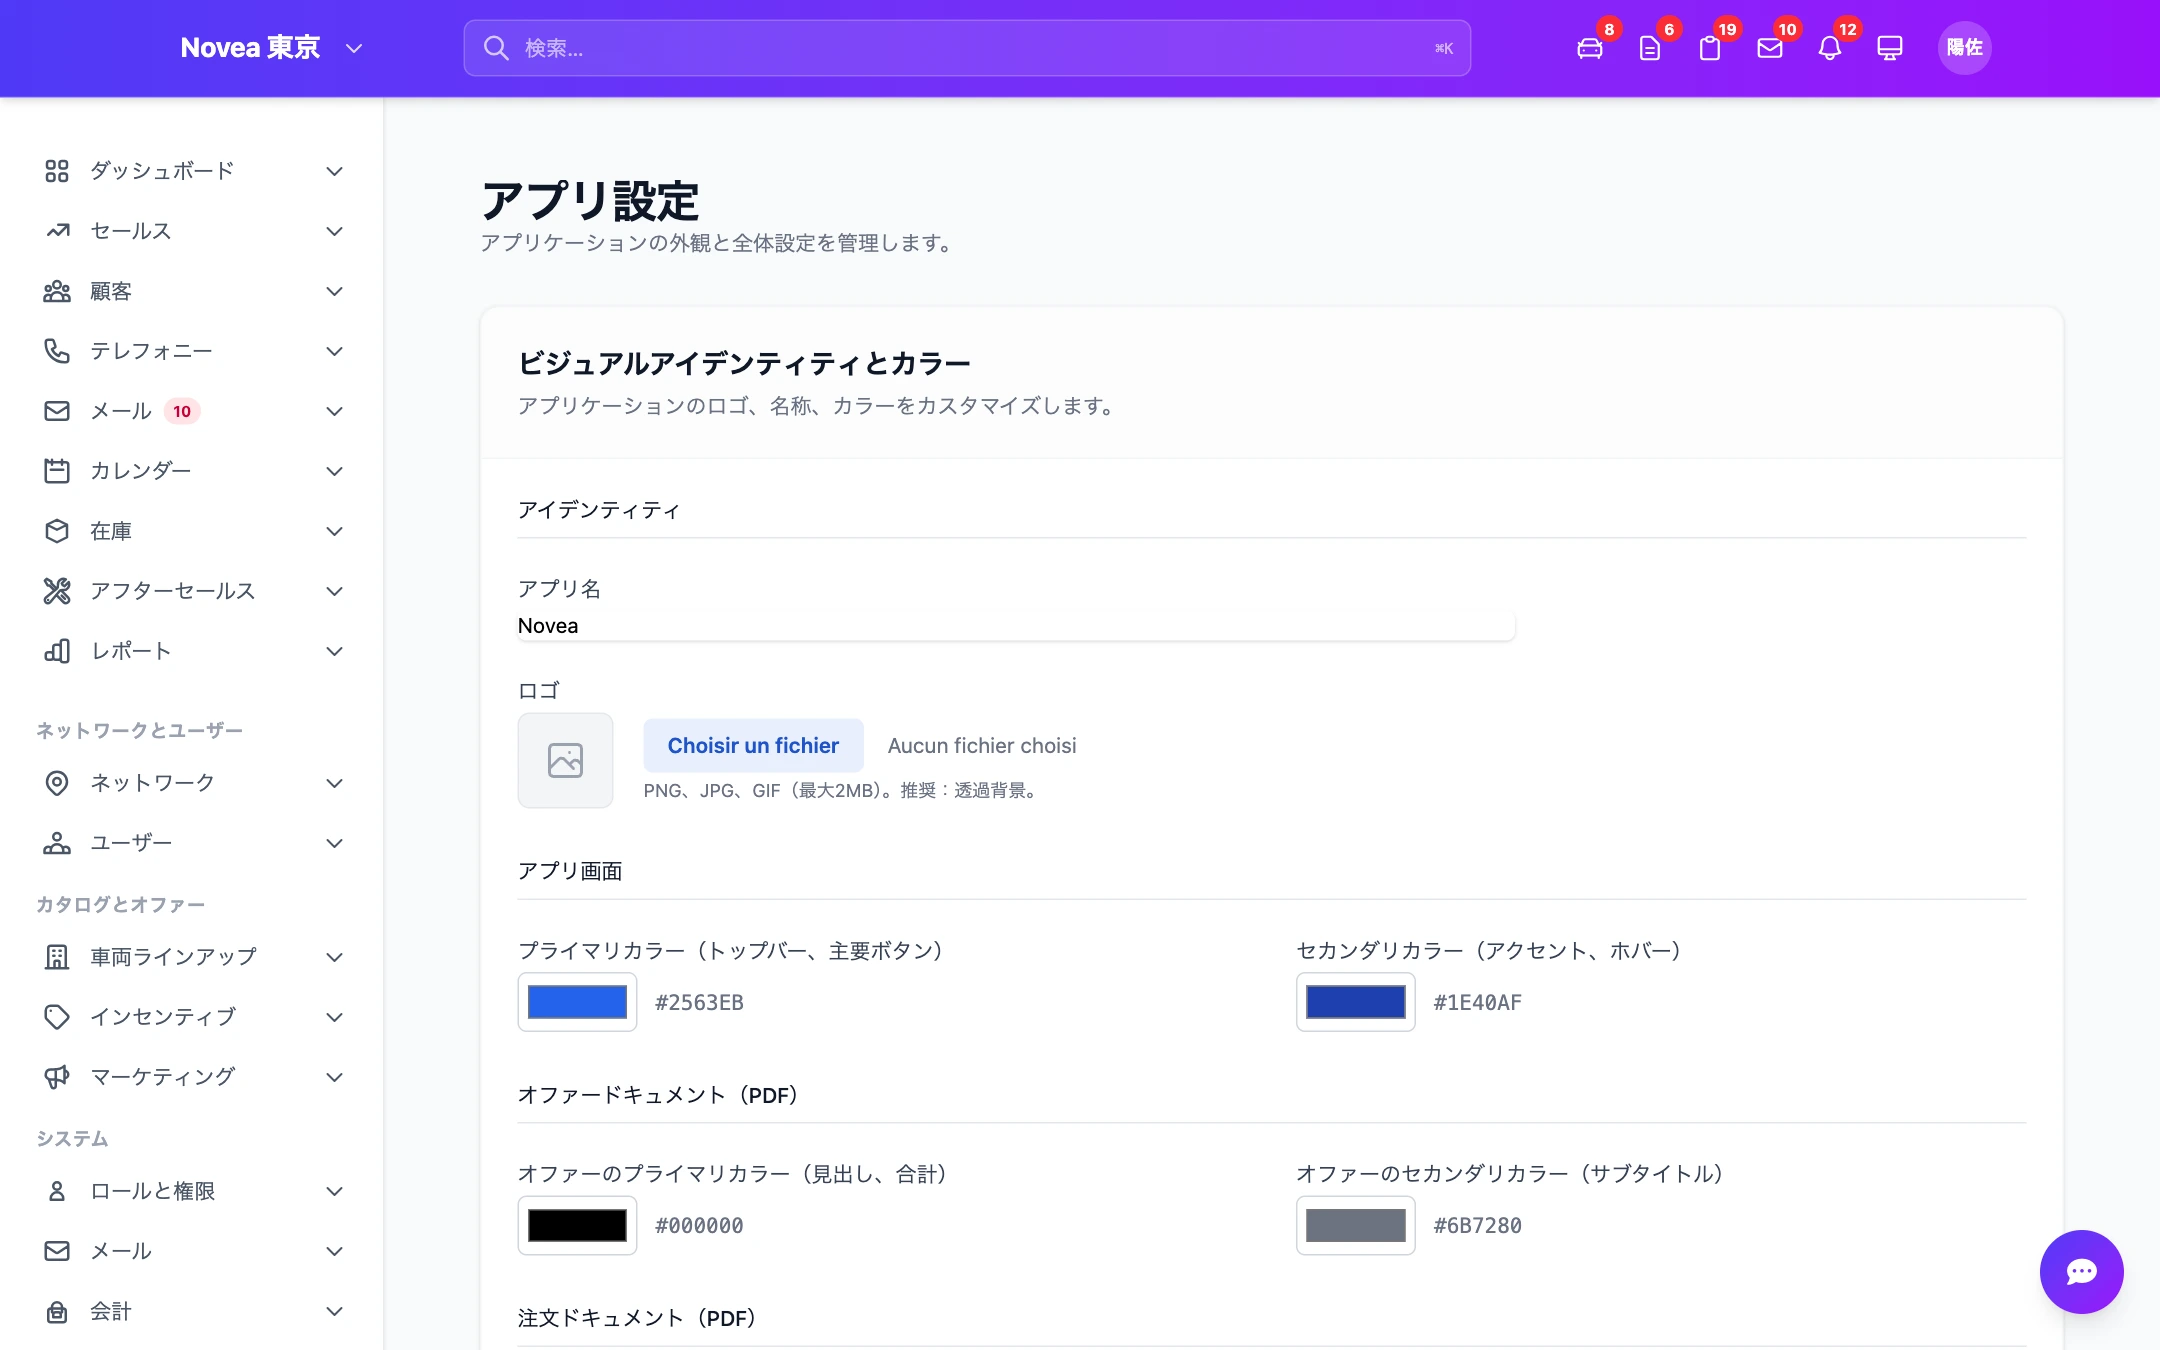Pick the offer secondary color swatch #6B7280
This screenshot has width=2160, height=1350.
1356,1225
